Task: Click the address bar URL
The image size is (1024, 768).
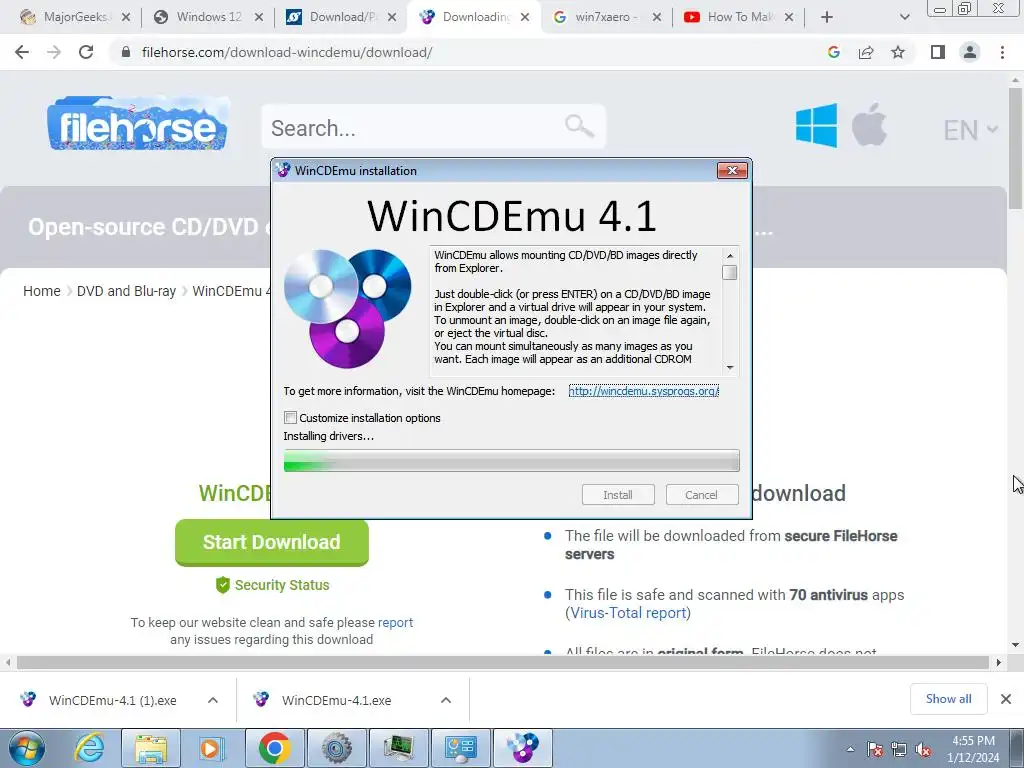Action: click(287, 52)
